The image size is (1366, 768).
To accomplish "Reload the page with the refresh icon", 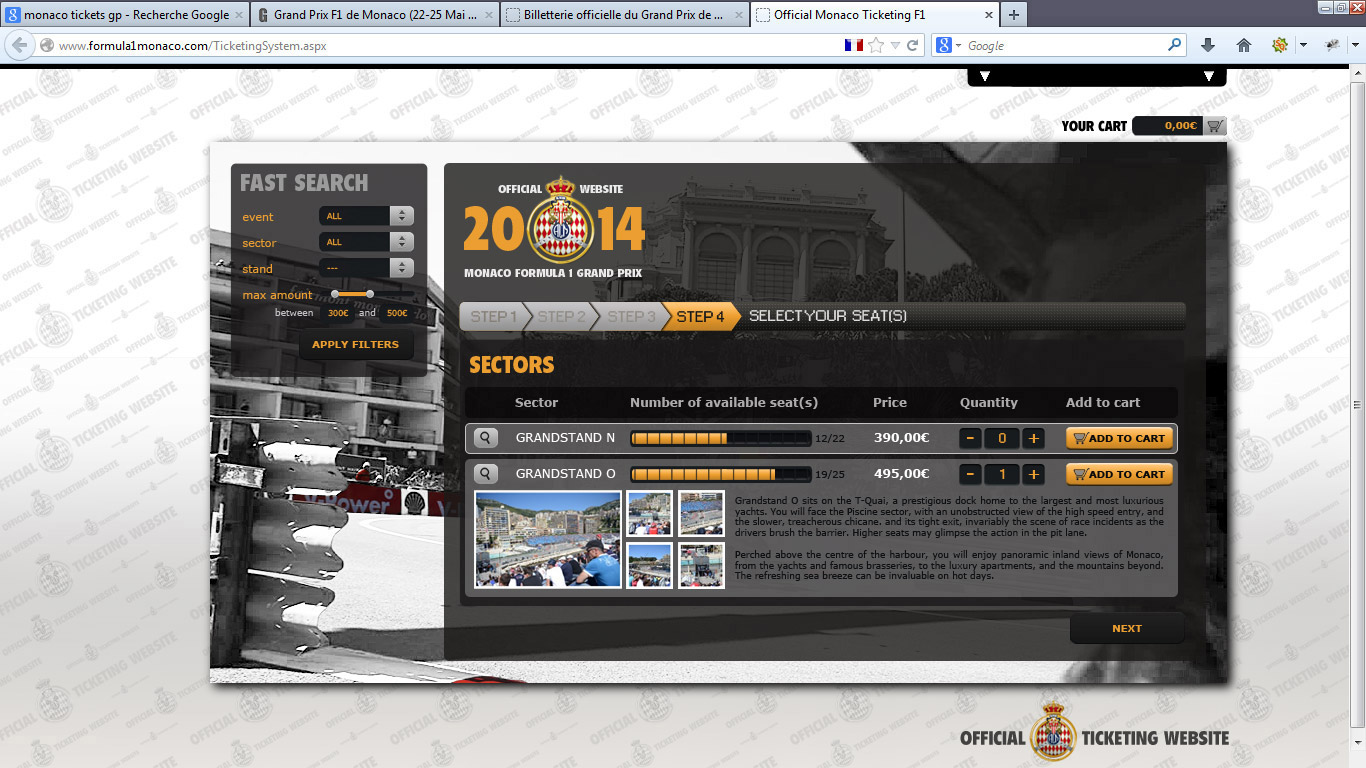I will click(x=912, y=45).
